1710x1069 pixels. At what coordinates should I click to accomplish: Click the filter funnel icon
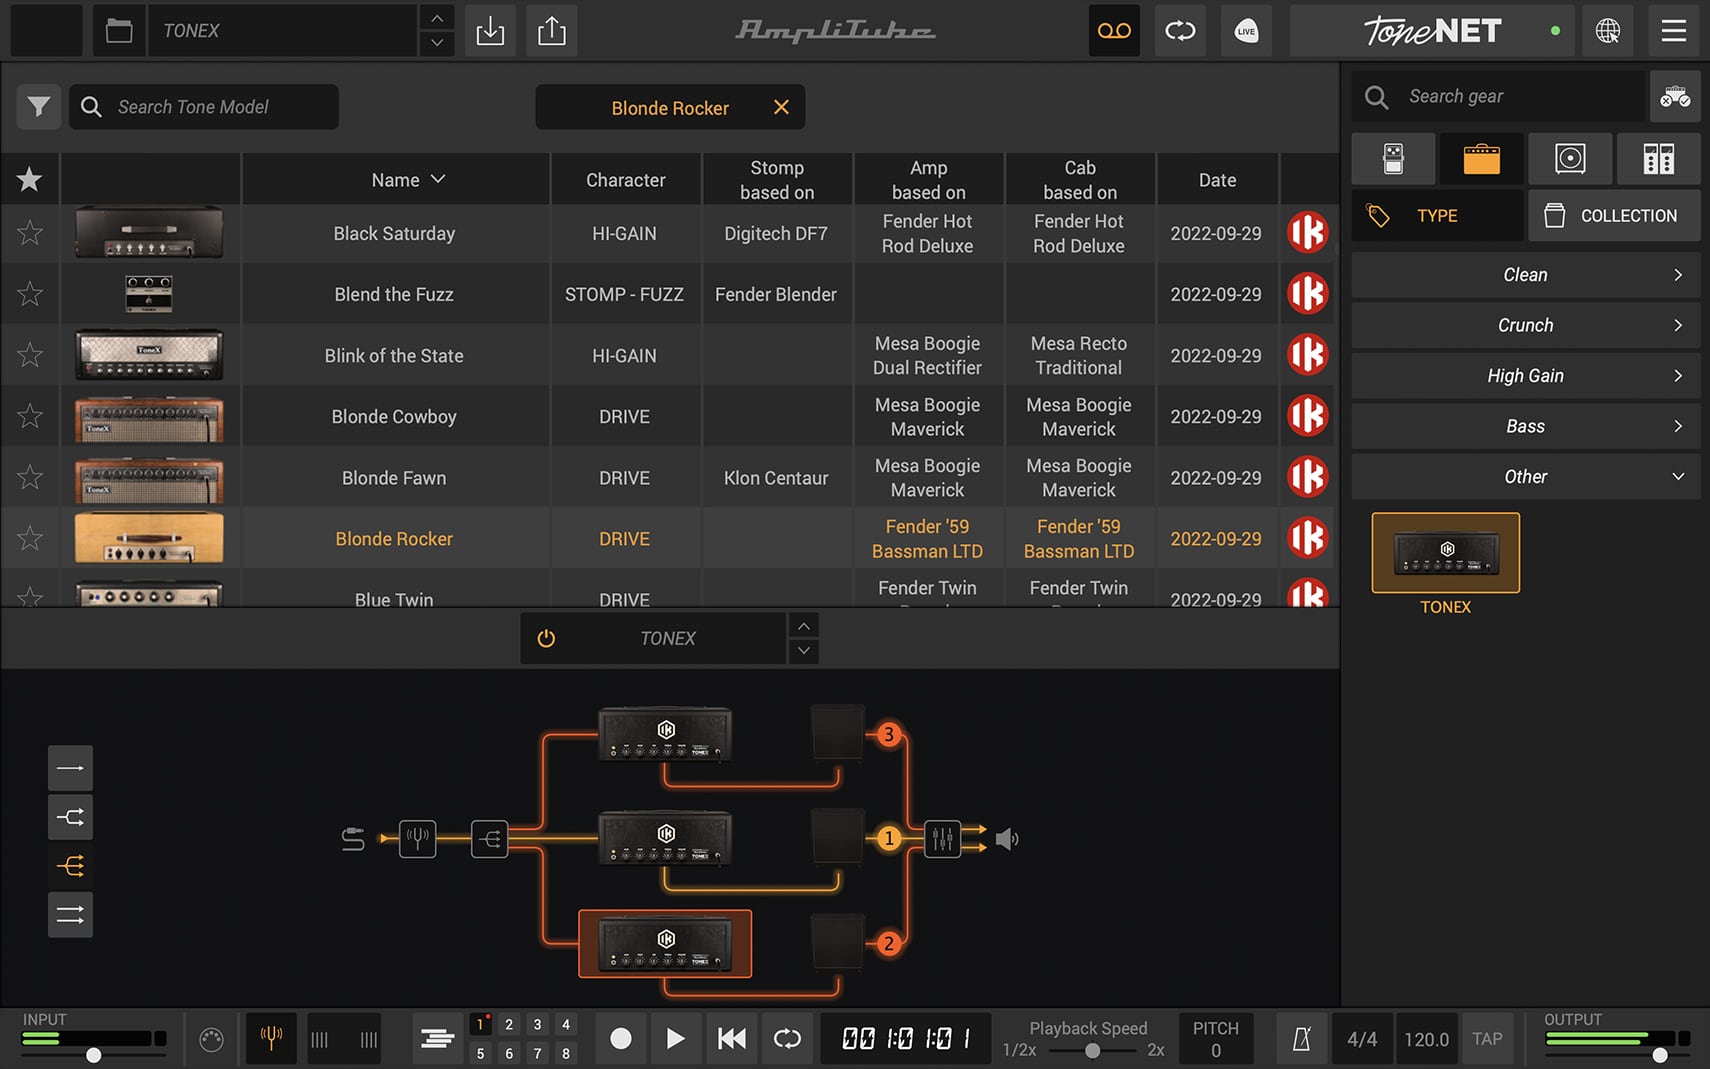(x=39, y=106)
